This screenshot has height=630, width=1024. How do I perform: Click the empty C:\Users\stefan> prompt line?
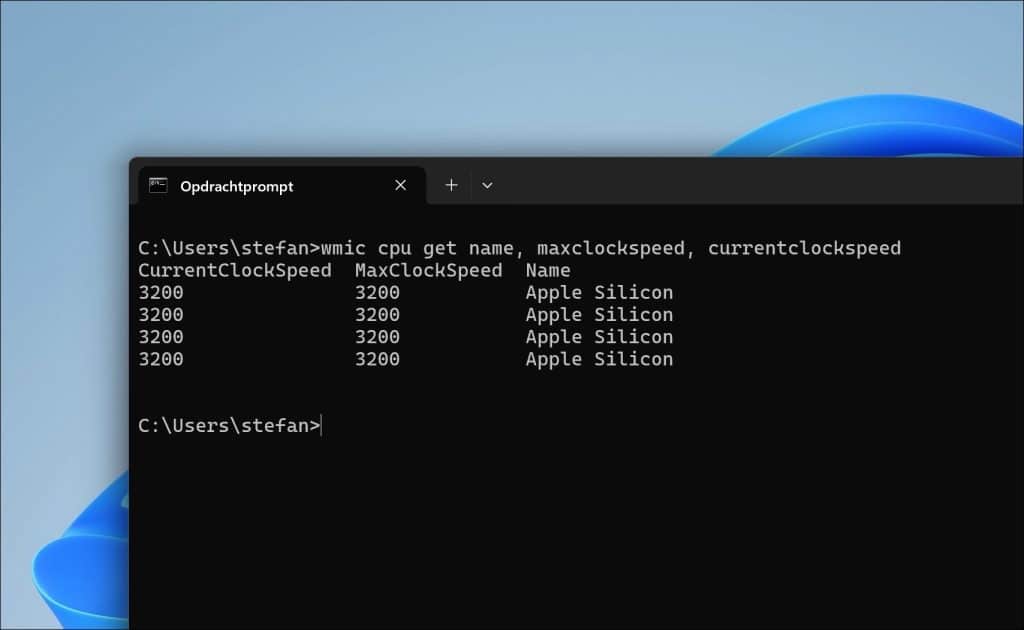click(229, 426)
